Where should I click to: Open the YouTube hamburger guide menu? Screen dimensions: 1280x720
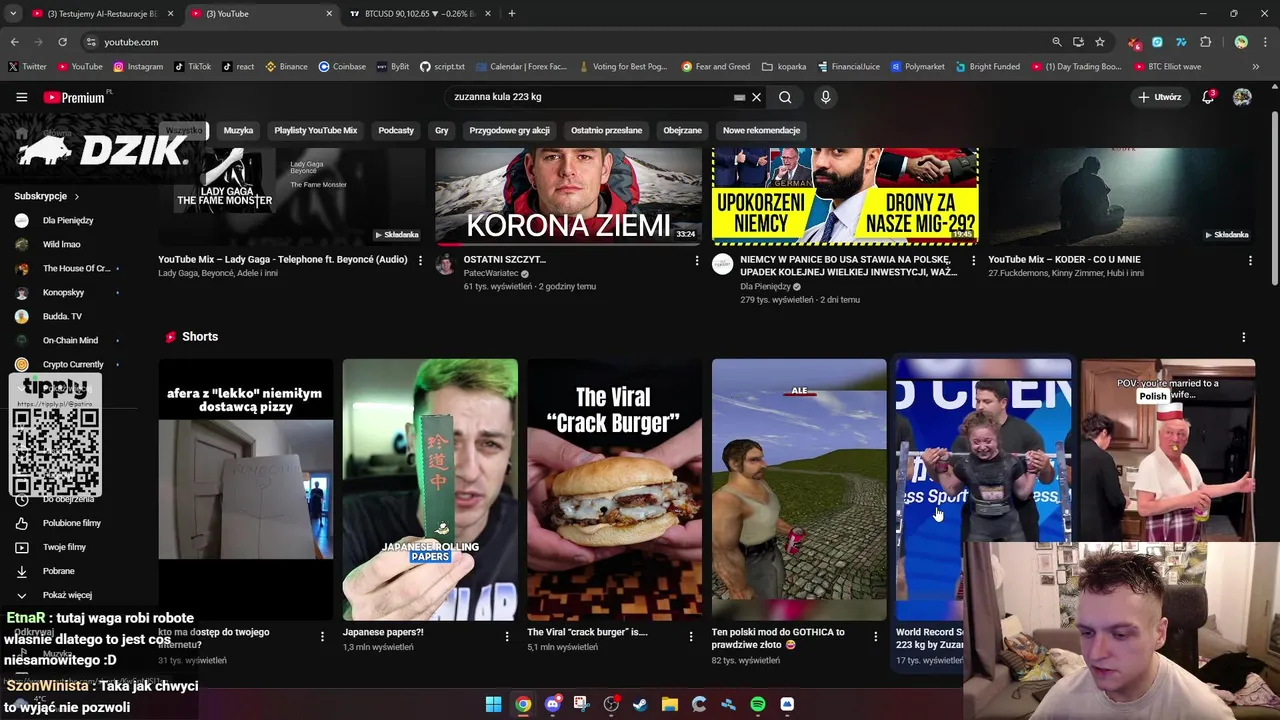click(21, 97)
